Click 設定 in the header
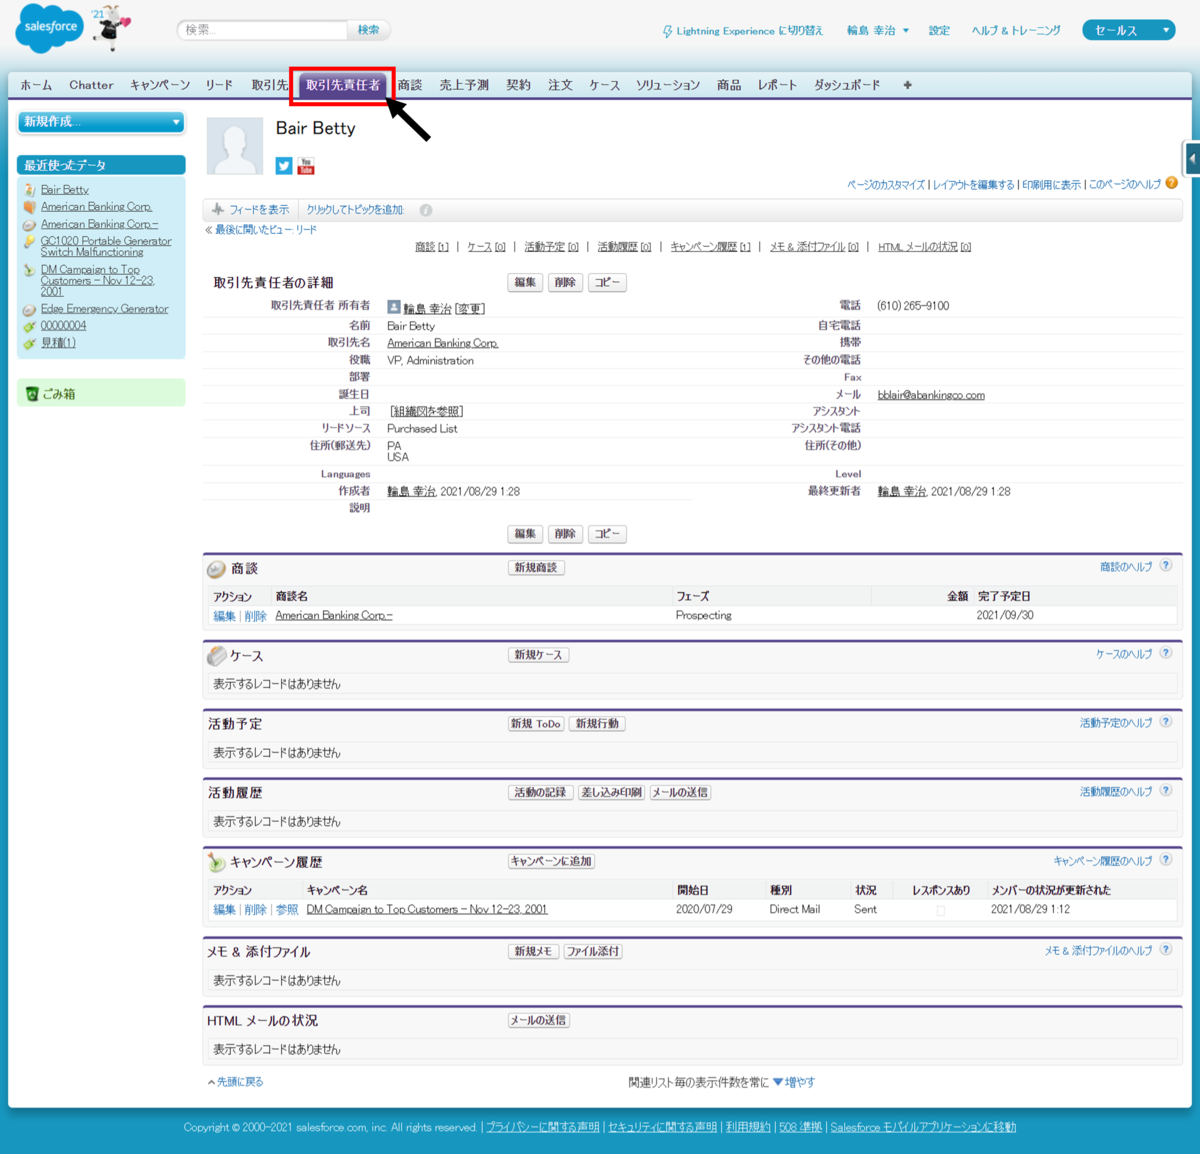The width and height of the screenshot is (1200, 1154). [939, 31]
